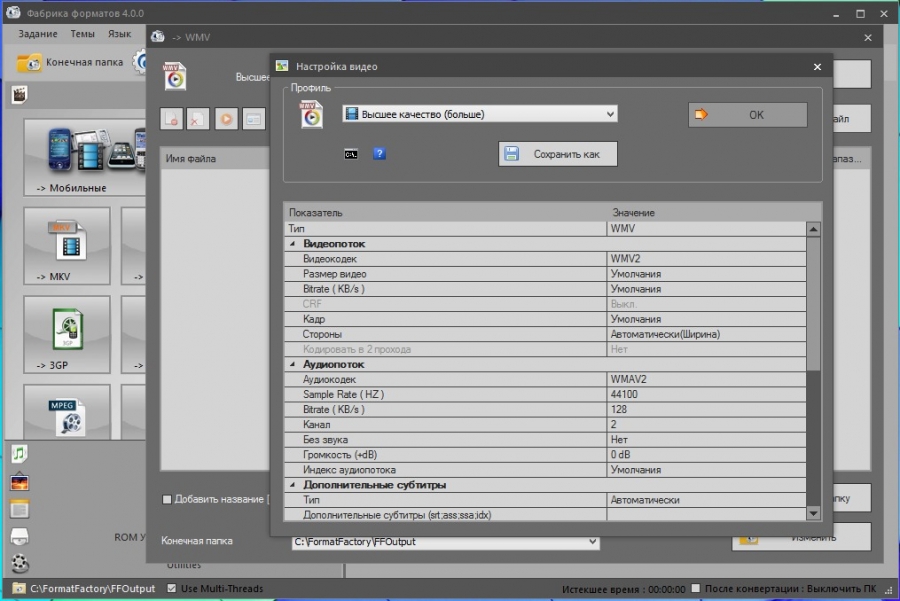Choose the 3GP conversion tile

[x=67, y=334]
